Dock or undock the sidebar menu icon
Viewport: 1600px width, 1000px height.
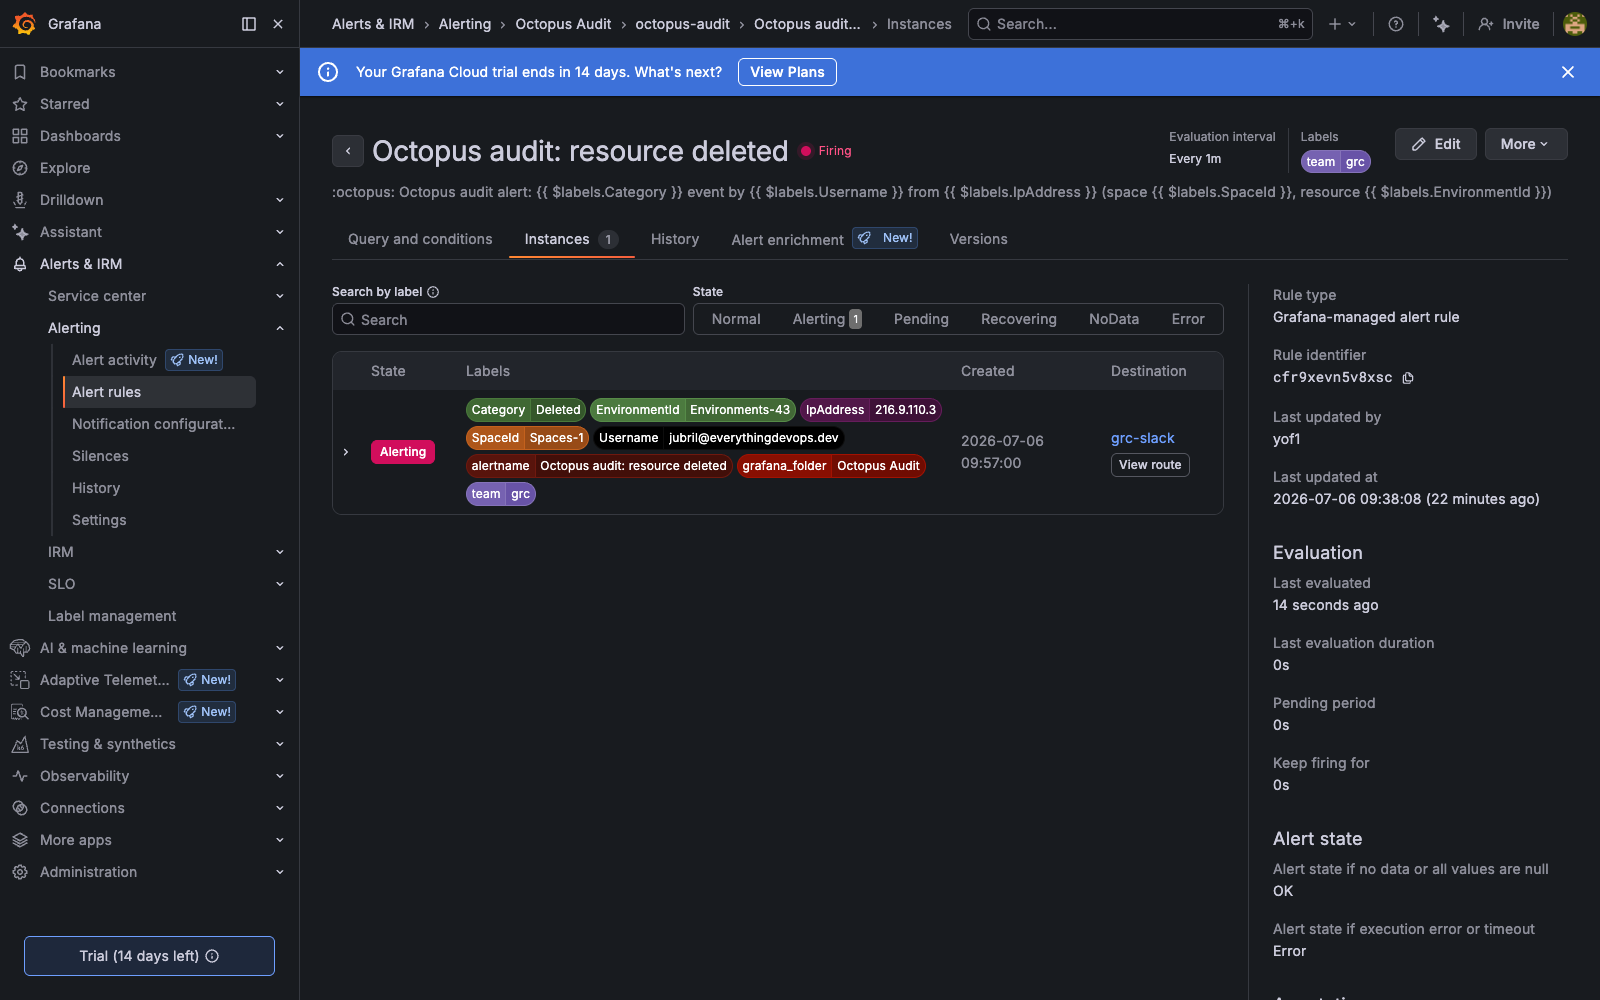249,24
